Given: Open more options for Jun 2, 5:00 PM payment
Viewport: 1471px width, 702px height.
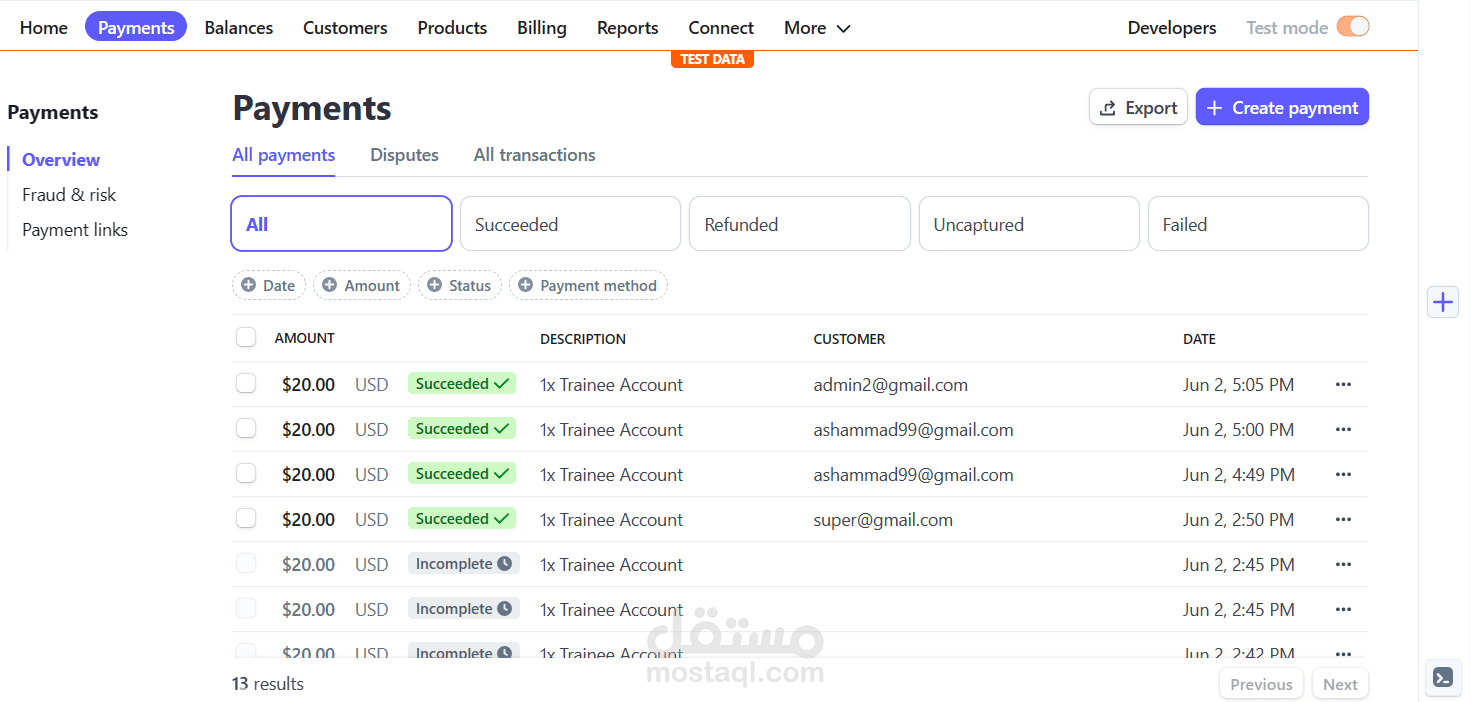Looking at the screenshot, I should (x=1343, y=430).
